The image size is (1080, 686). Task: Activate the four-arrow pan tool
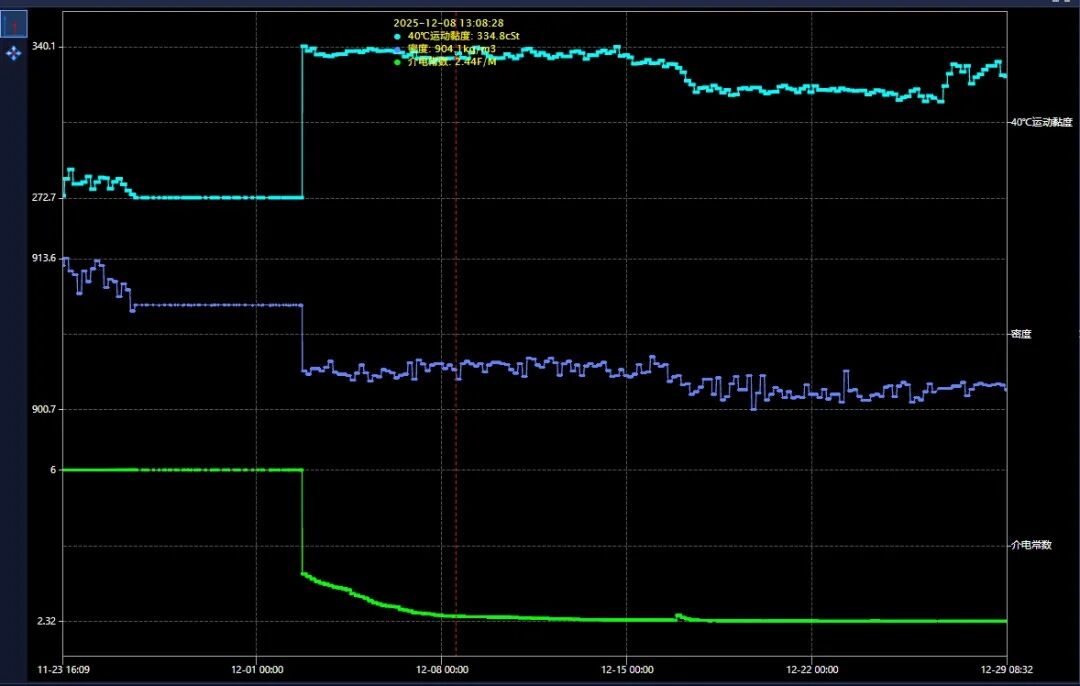pos(14,52)
